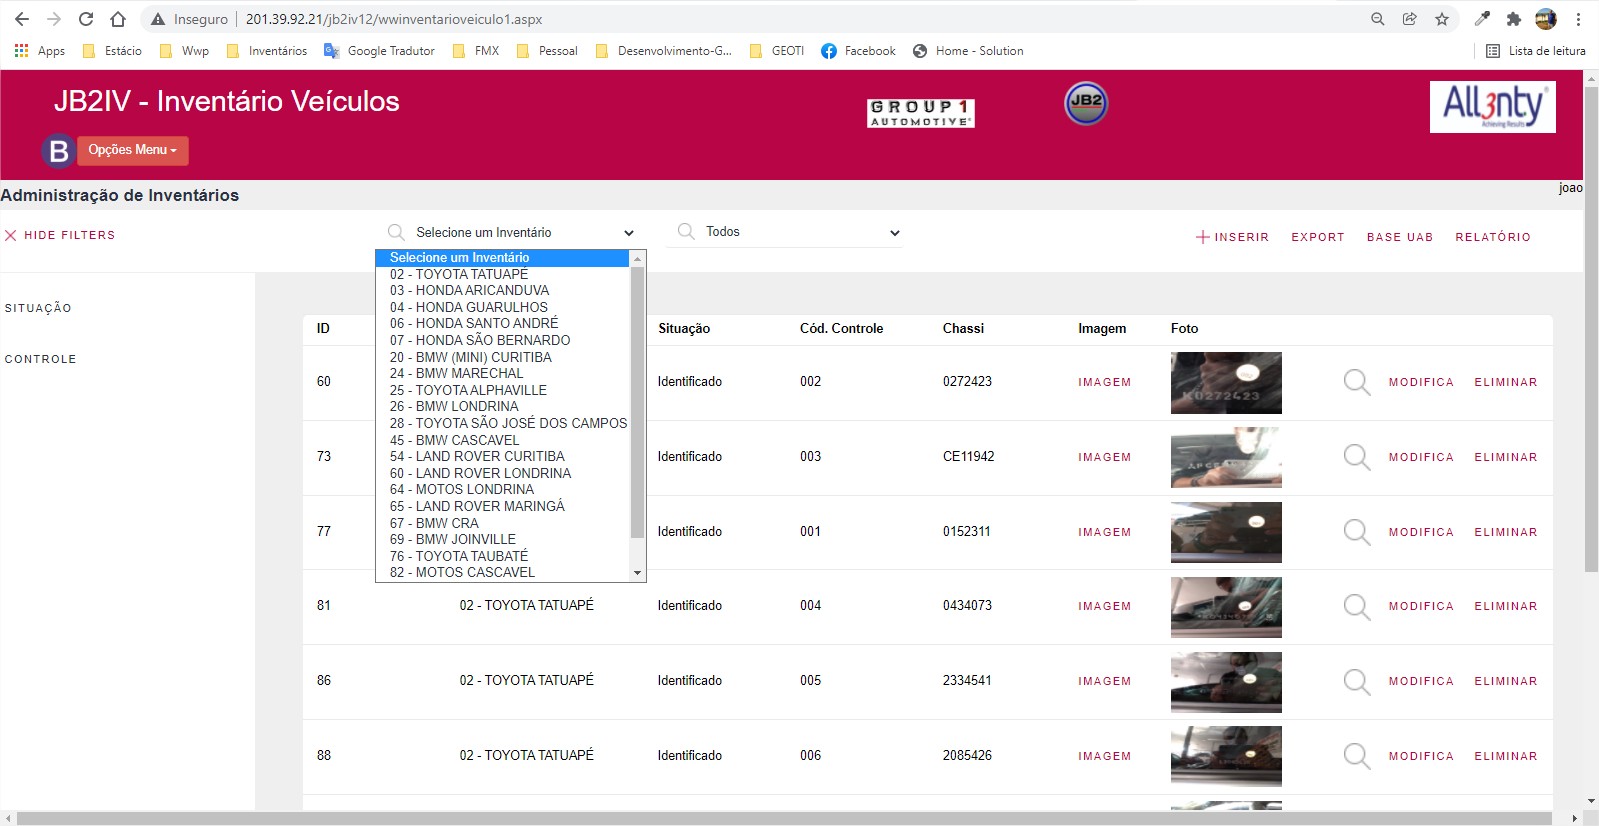This screenshot has height=826, width=1599.
Task: Click the Allenty logo
Action: pyautogui.click(x=1493, y=106)
